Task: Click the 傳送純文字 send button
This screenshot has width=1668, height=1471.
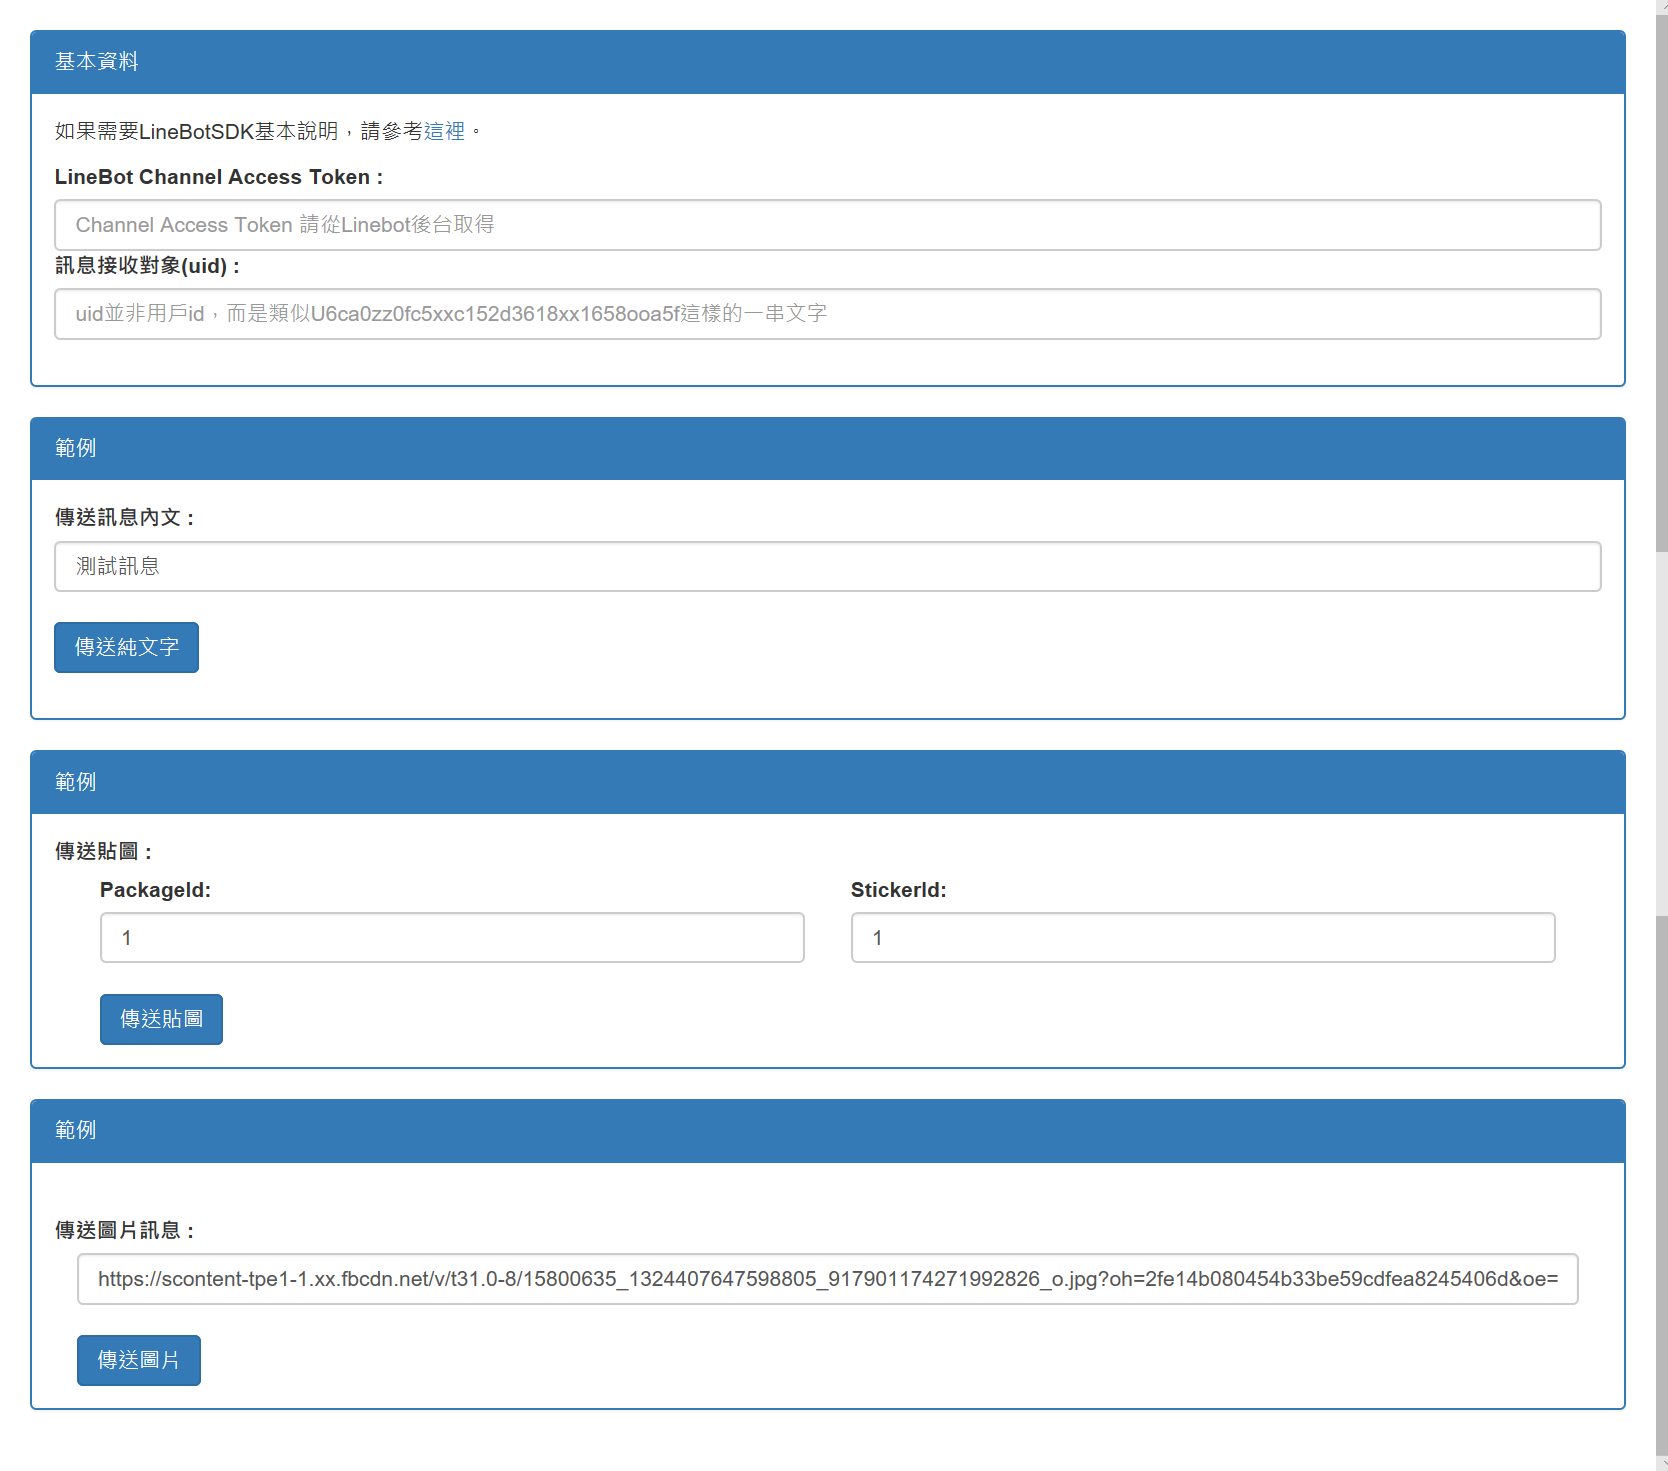Action: (x=126, y=647)
